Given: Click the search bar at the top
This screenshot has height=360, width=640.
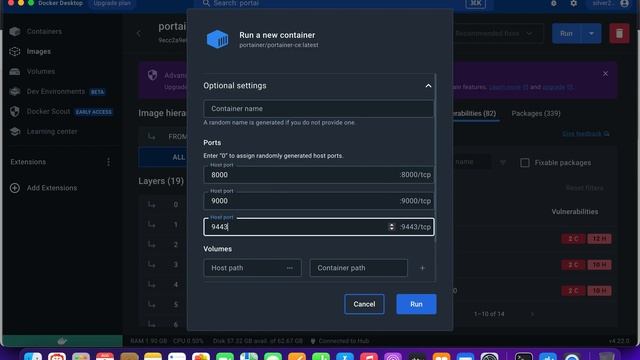Looking at the screenshot, I should [343, 3].
